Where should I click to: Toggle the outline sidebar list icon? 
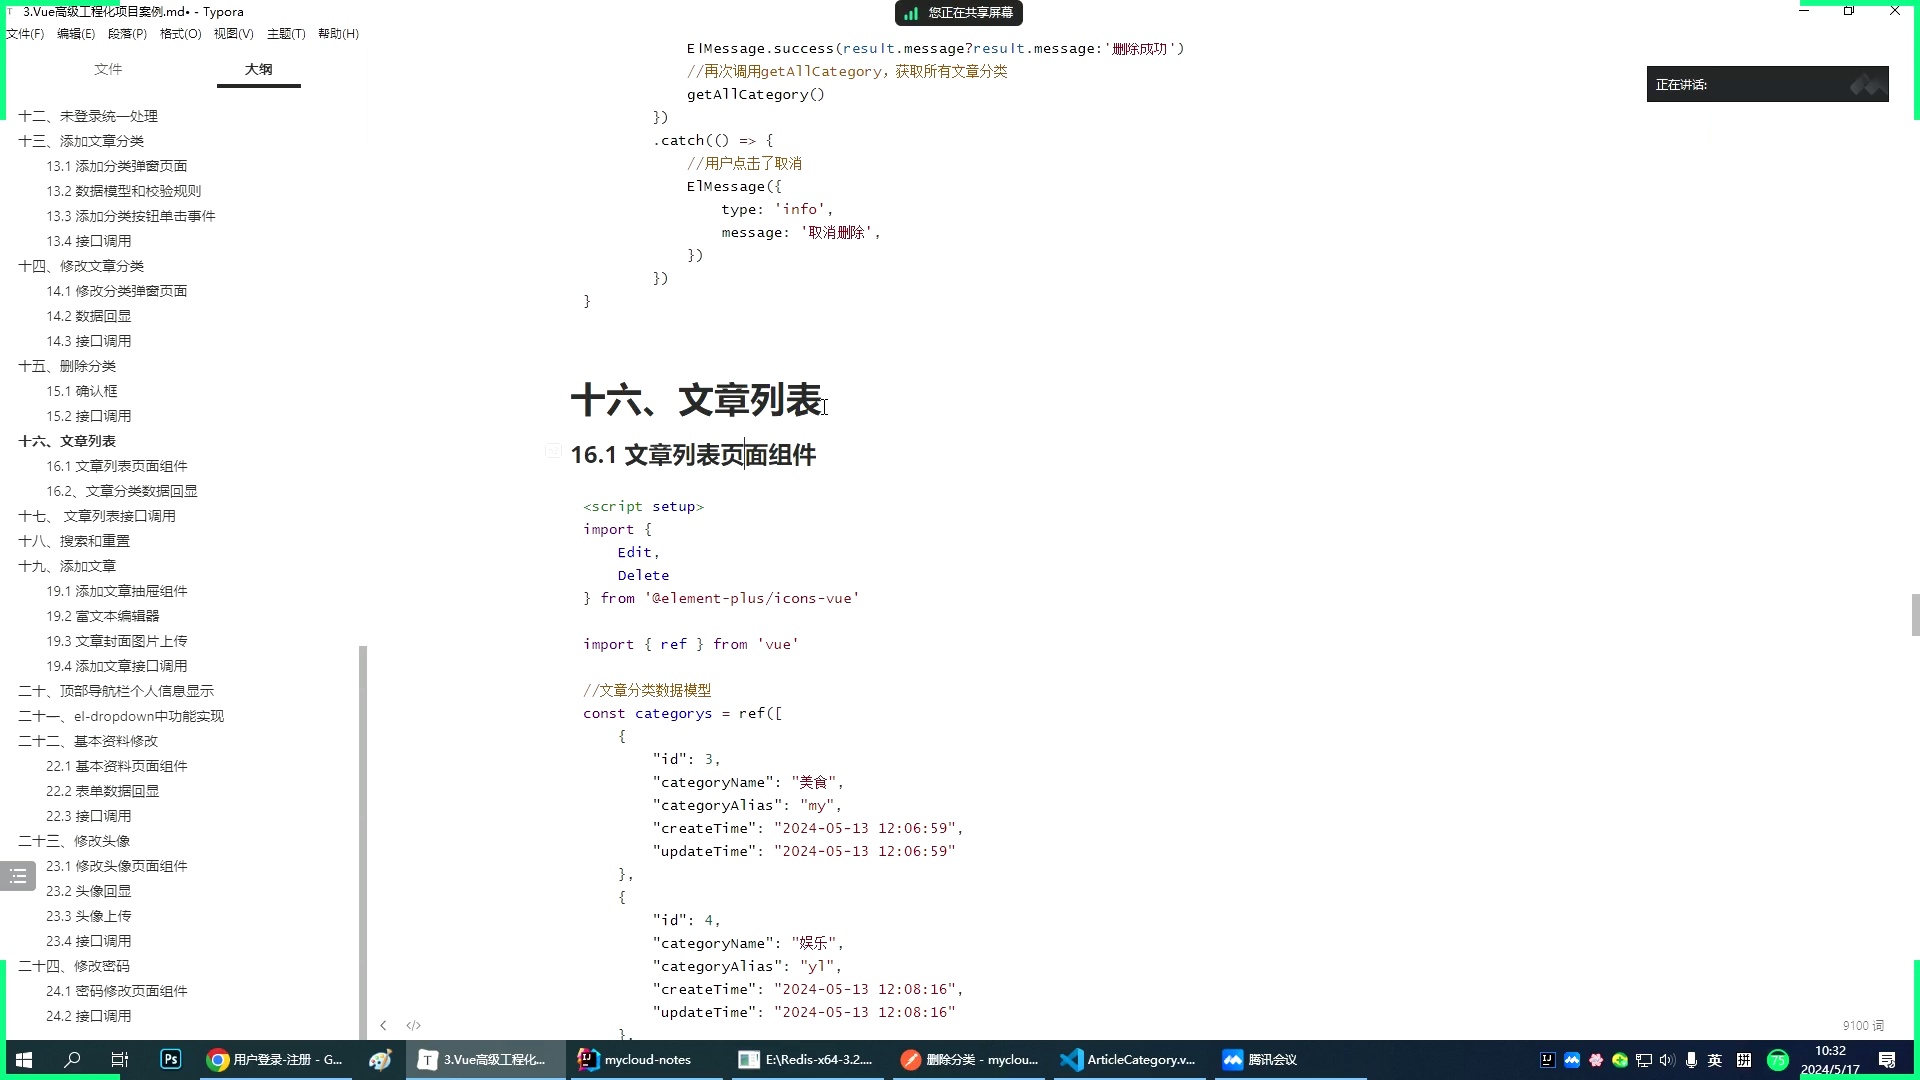point(18,876)
